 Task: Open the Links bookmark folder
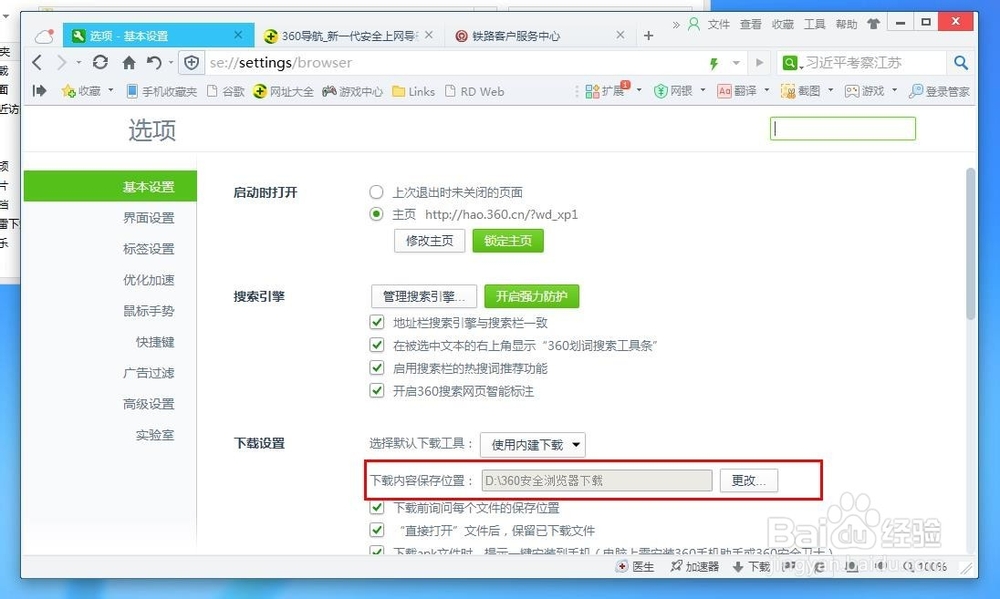413,91
